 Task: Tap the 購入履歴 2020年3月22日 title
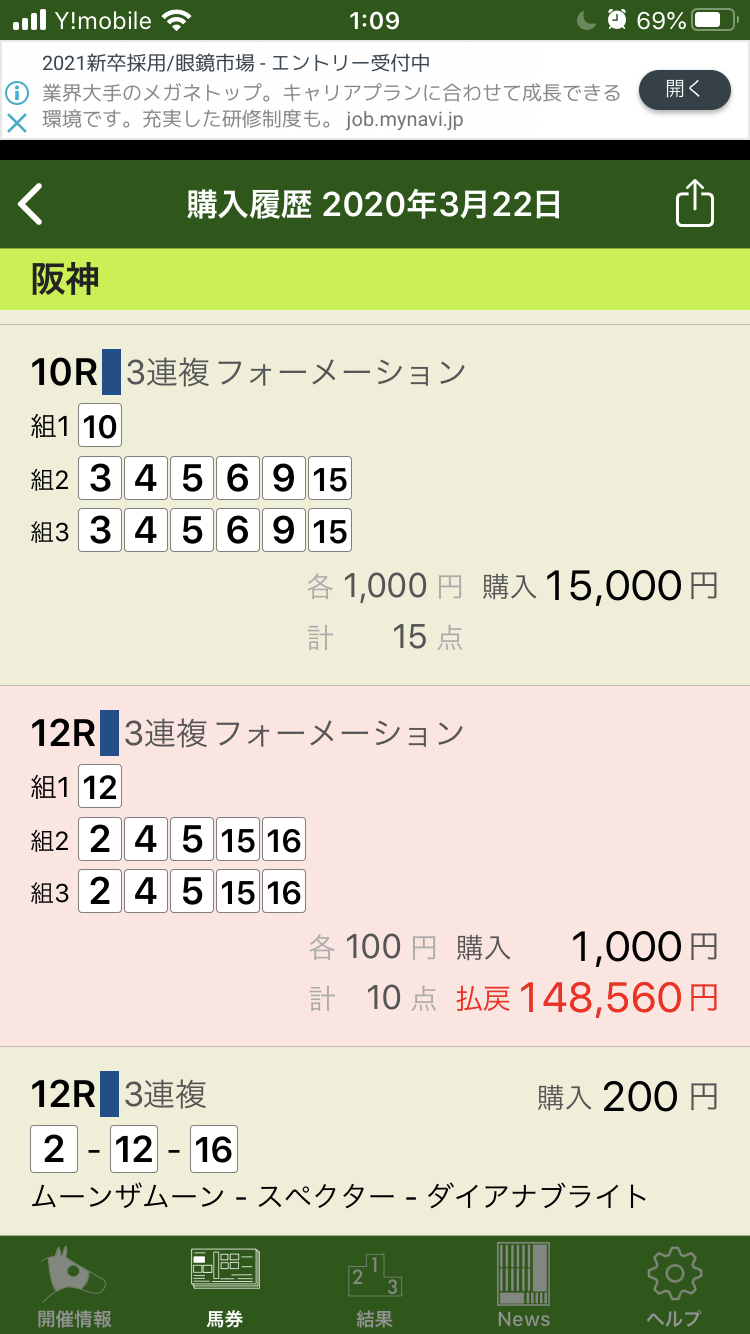(374, 204)
